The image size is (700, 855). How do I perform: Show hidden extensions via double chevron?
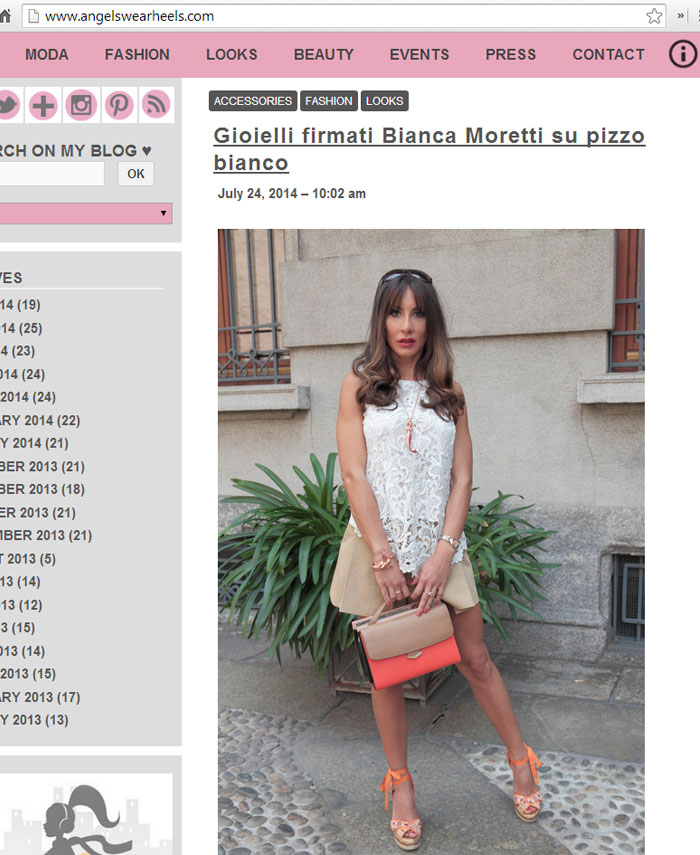pos(680,16)
